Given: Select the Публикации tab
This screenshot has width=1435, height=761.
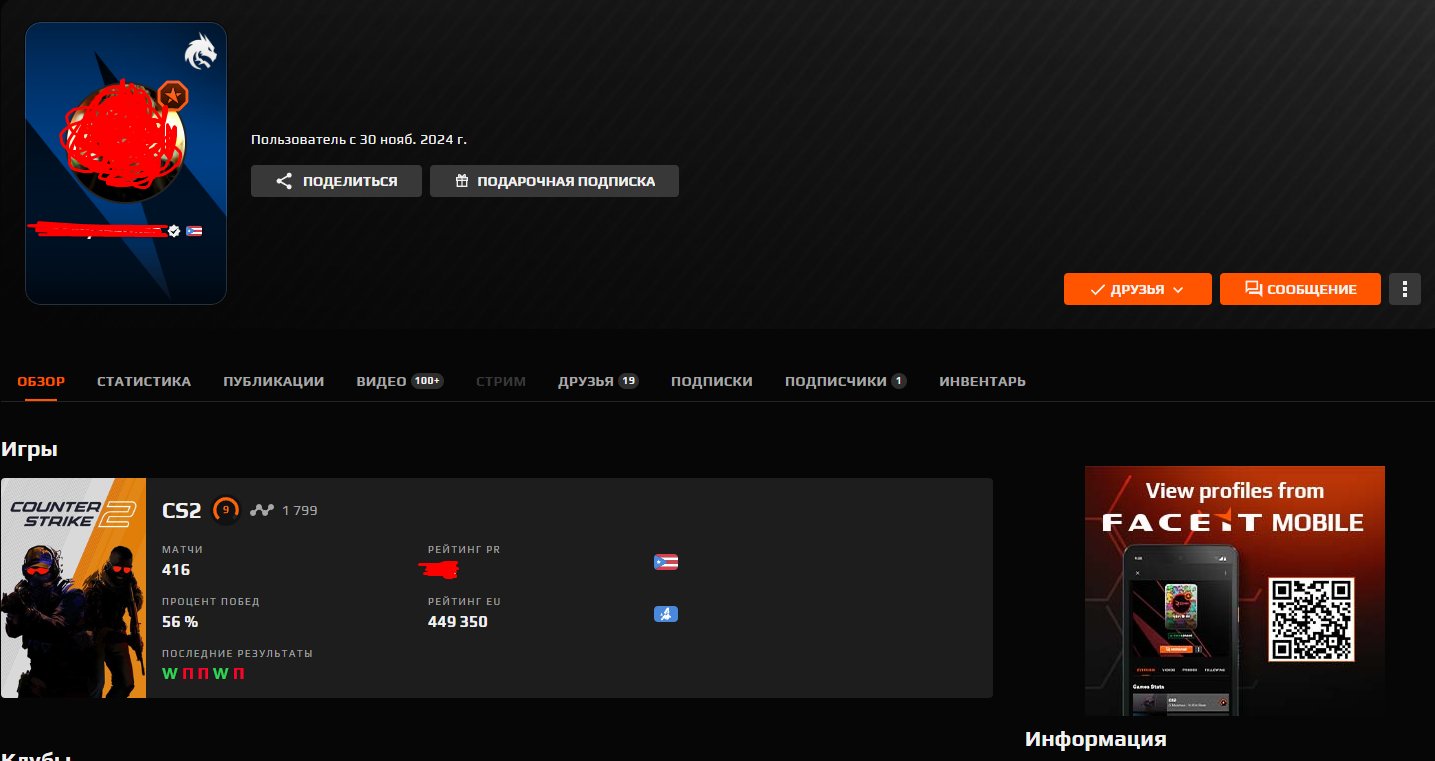Looking at the screenshot, I should pyautogui.click(x=273, y=381).
